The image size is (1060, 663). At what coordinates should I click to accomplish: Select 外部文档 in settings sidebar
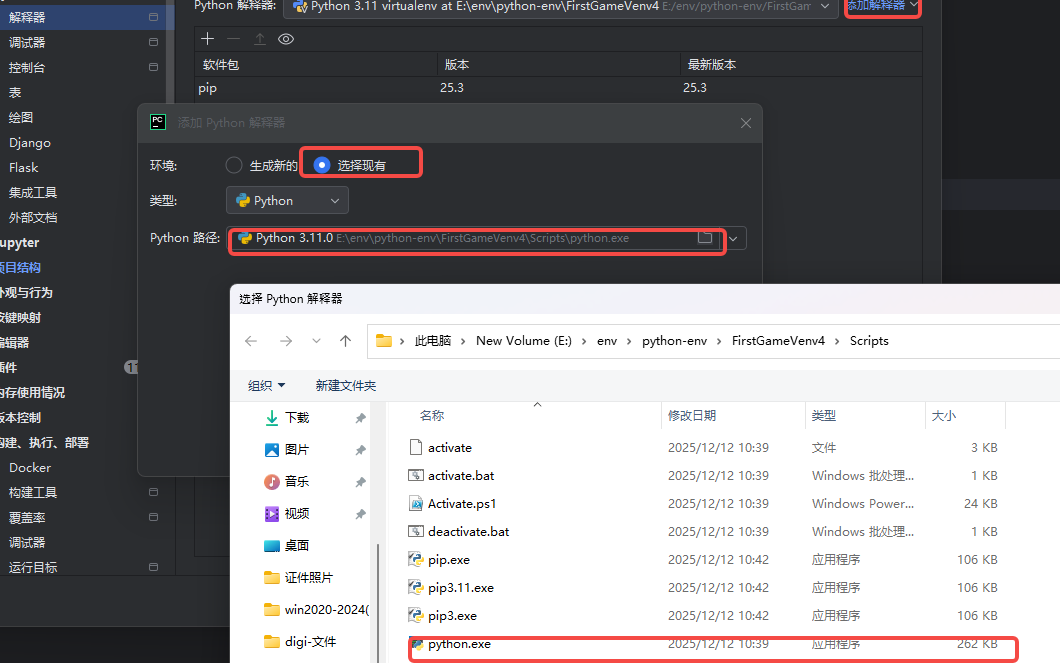pos(32,218)
